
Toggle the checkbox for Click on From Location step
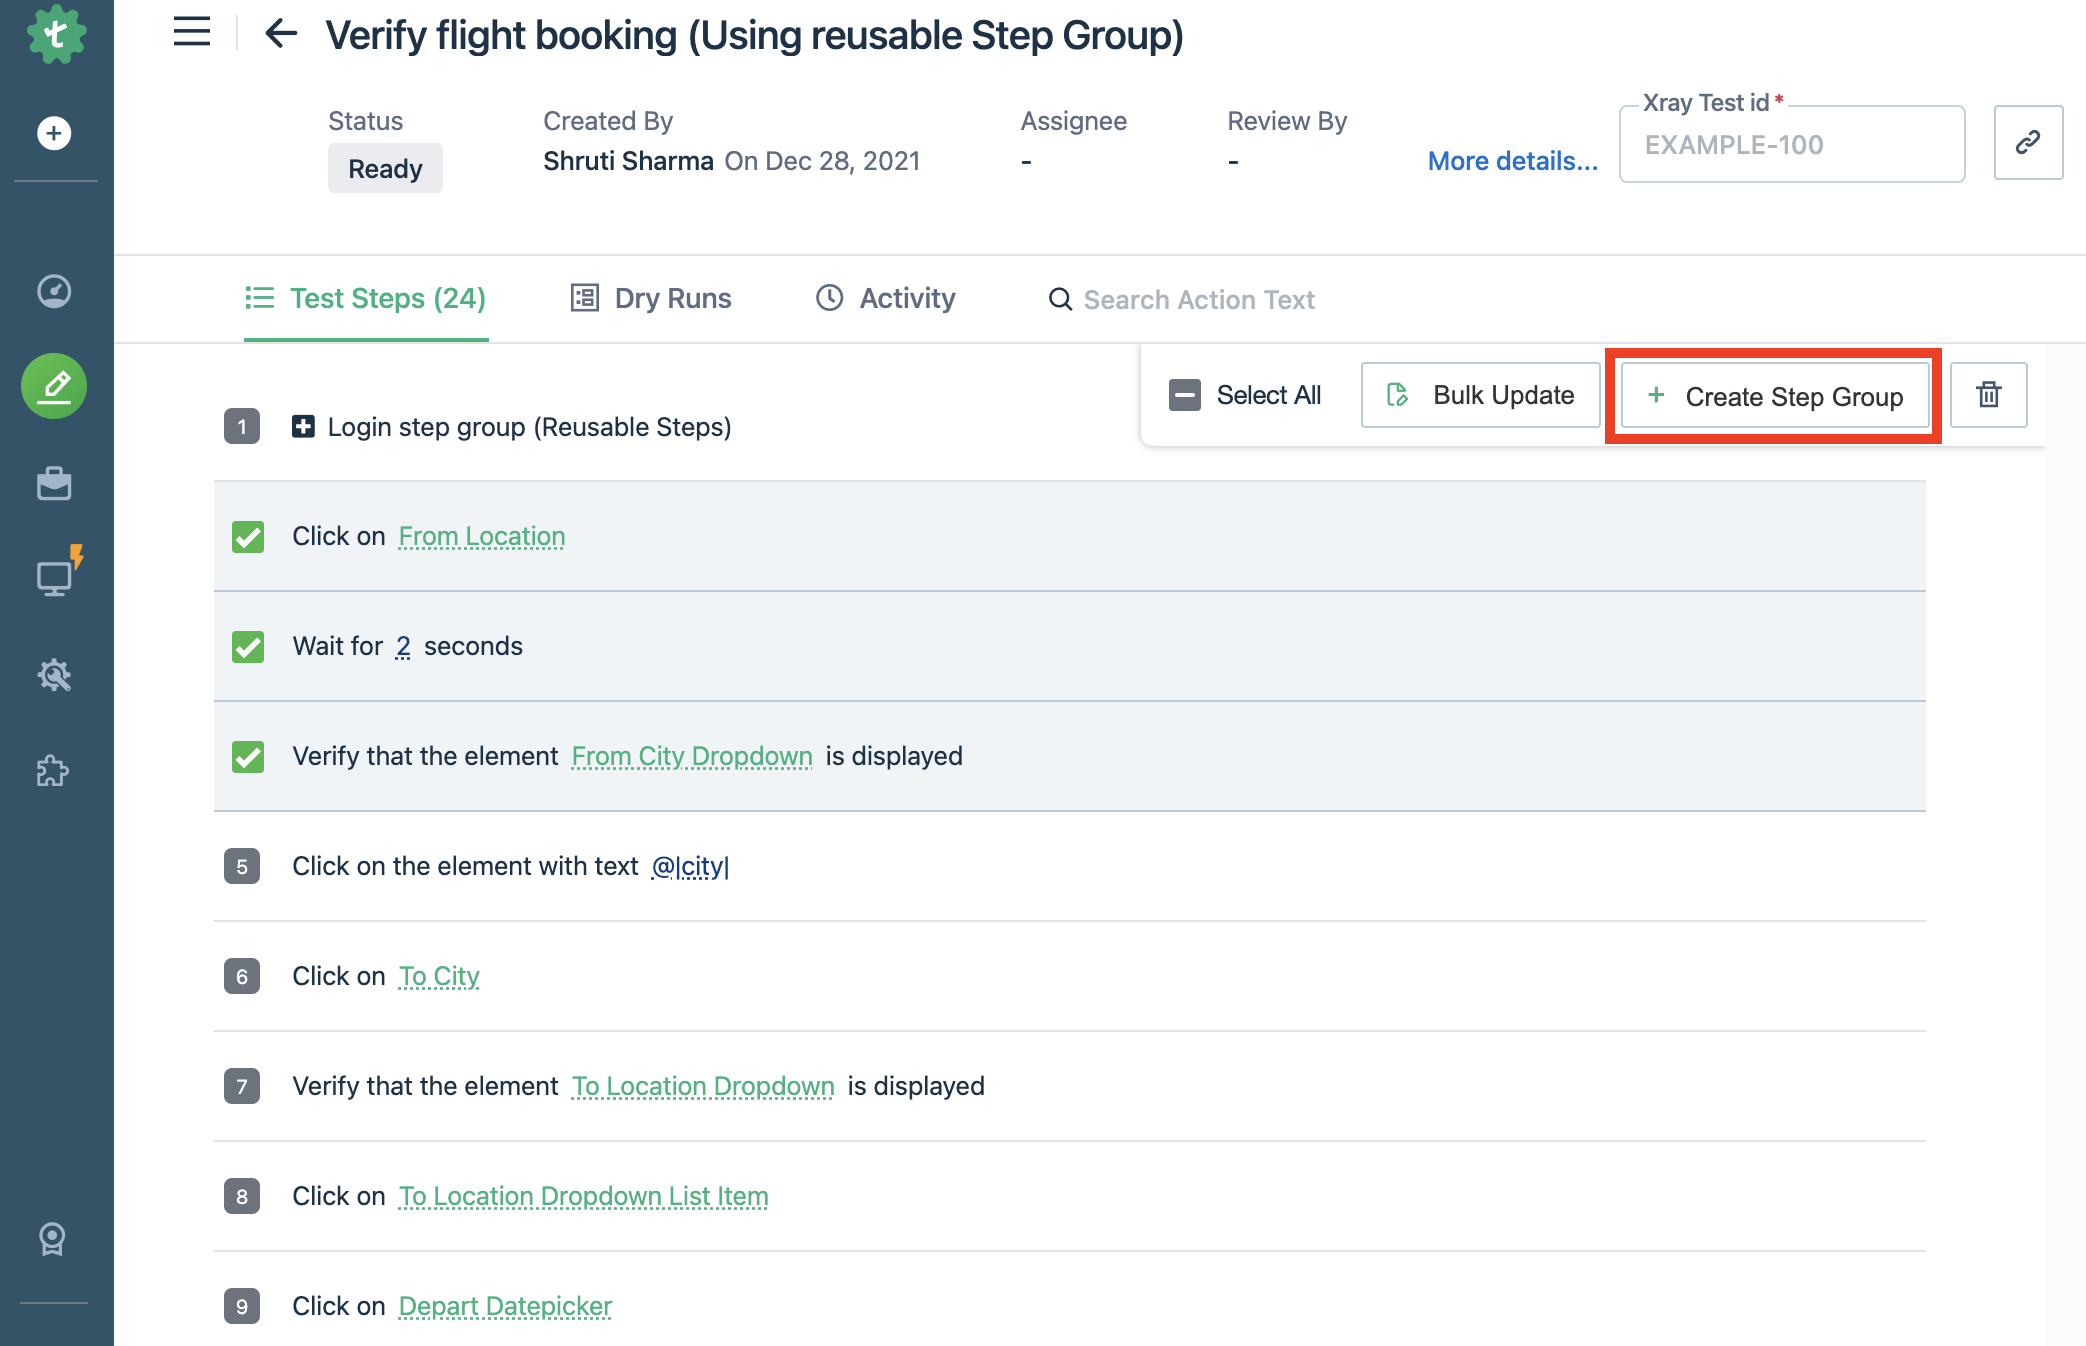point(246,535)
